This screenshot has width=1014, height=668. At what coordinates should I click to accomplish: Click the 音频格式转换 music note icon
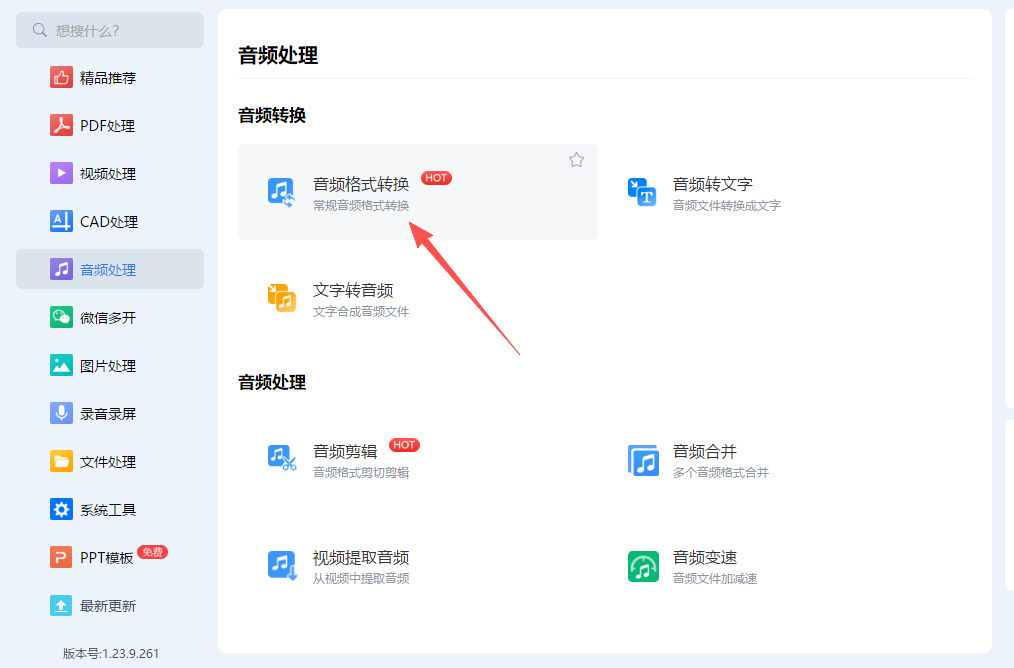click(281, 193)
